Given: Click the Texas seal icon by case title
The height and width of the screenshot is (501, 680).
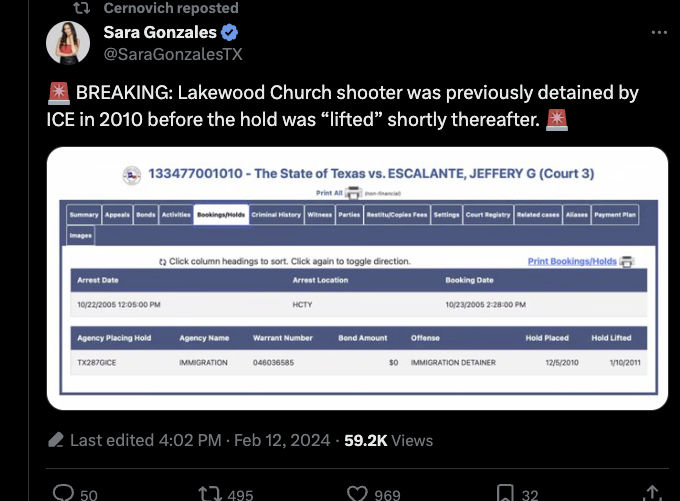Looking at the screenshot, I should tap(132, 175).
